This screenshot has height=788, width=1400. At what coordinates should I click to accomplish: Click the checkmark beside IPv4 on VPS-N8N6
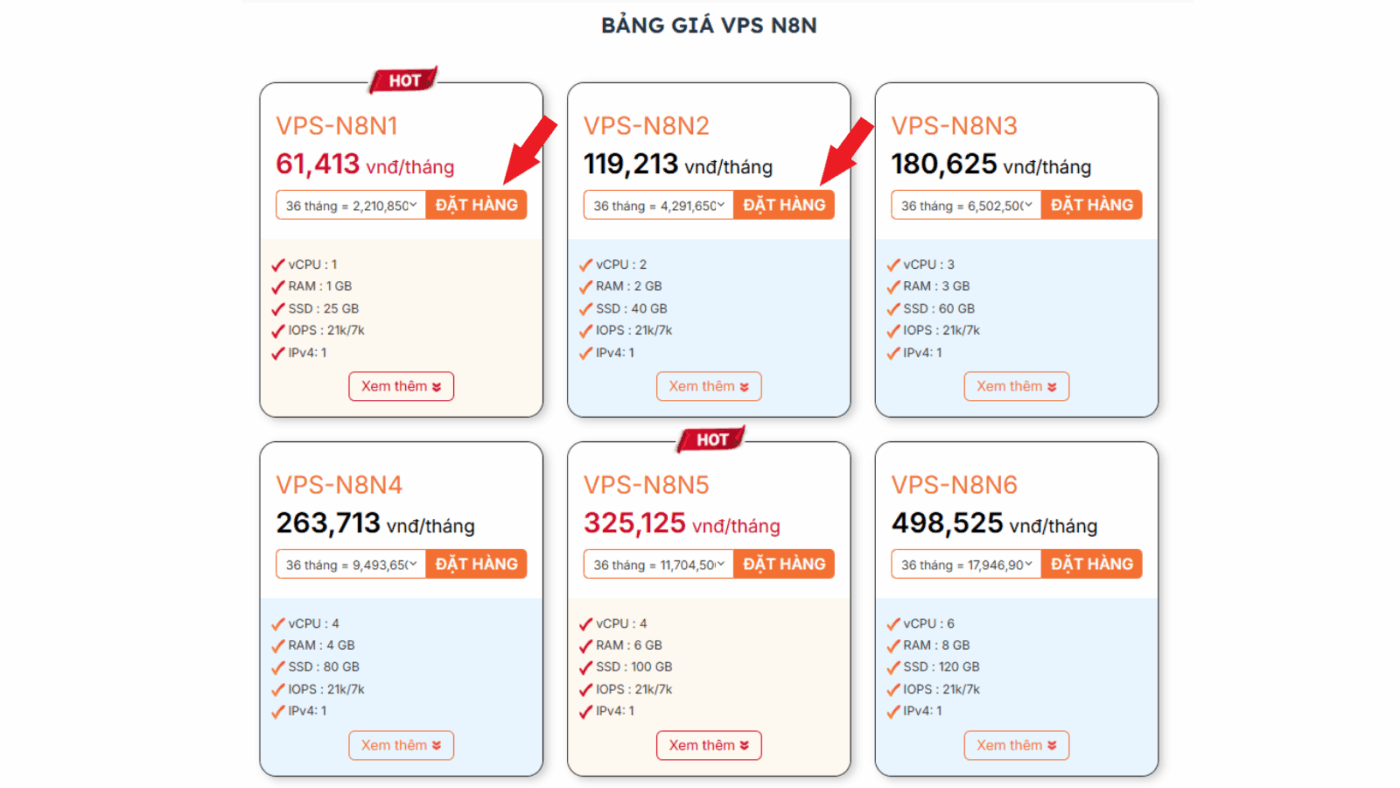point(893,711)
